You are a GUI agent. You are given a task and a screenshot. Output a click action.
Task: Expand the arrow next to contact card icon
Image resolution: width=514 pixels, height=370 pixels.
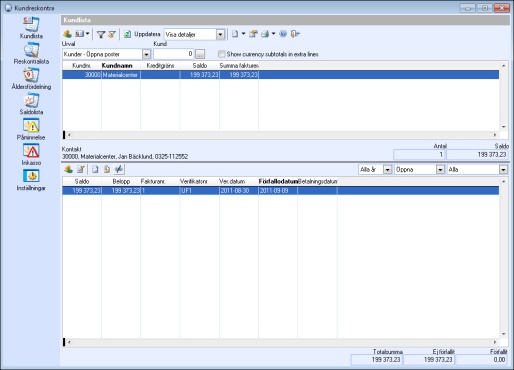pos(88,34)
